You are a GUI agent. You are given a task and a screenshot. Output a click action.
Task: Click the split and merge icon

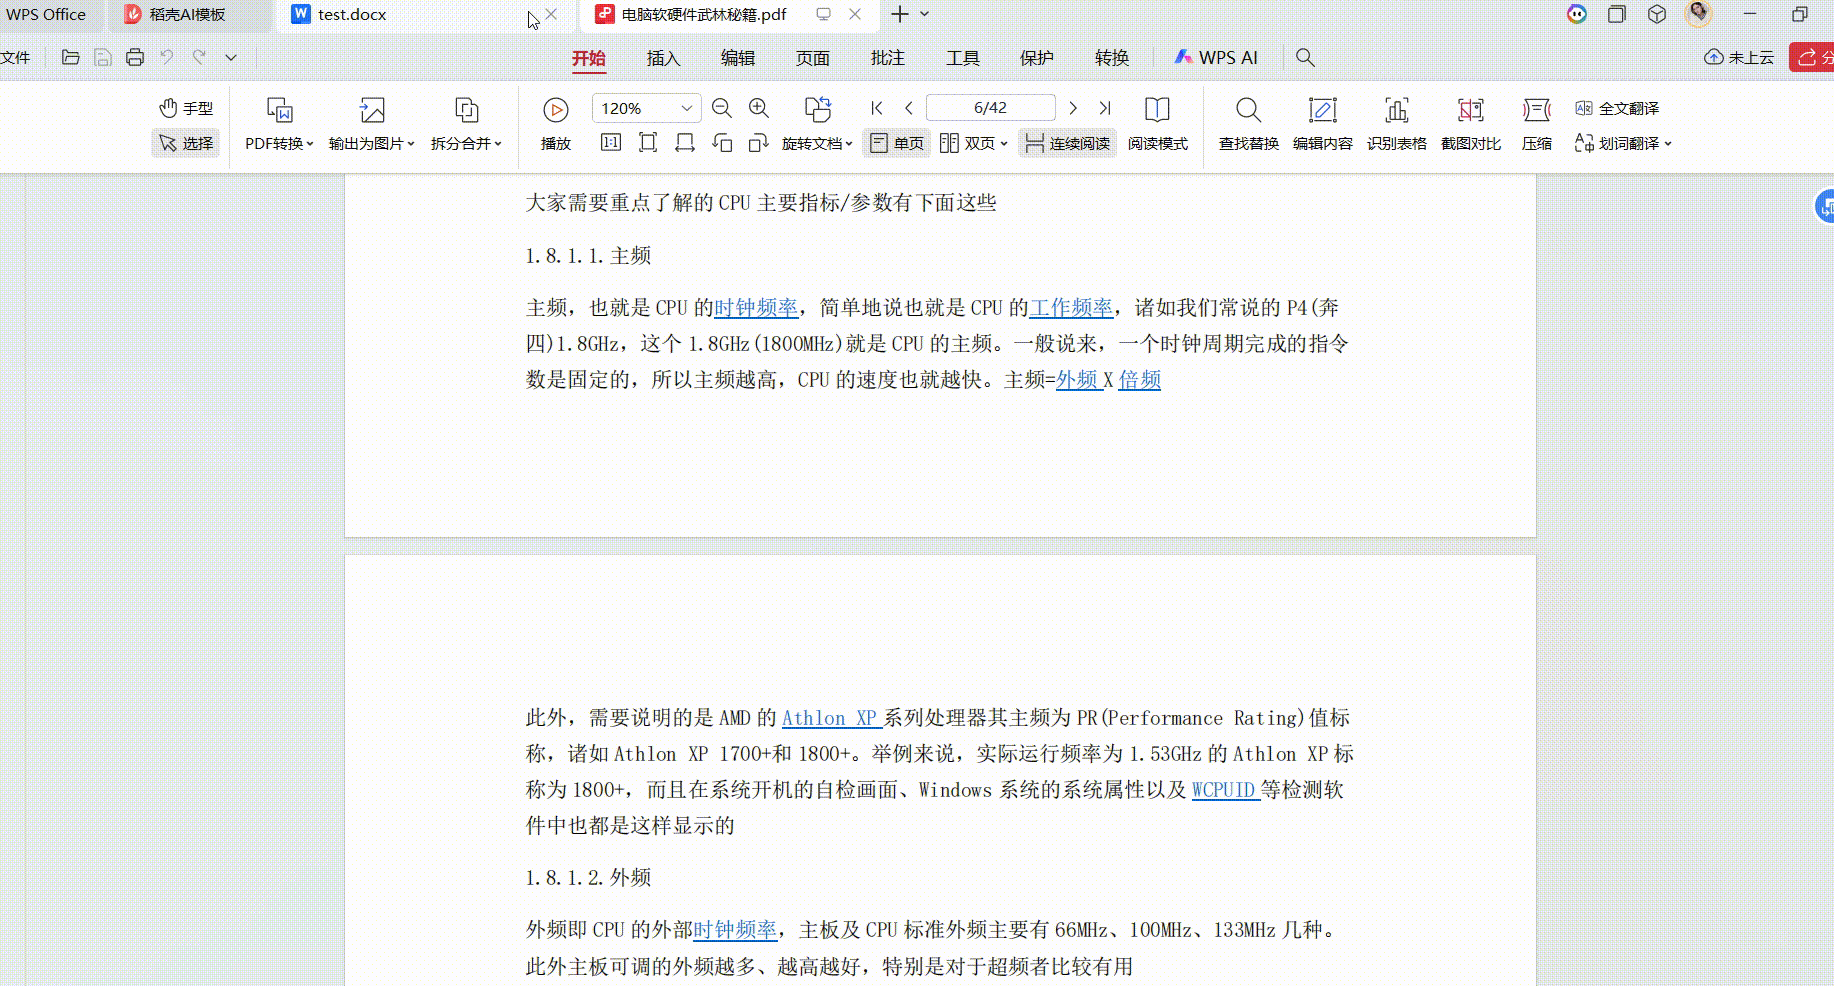[466, 109]
